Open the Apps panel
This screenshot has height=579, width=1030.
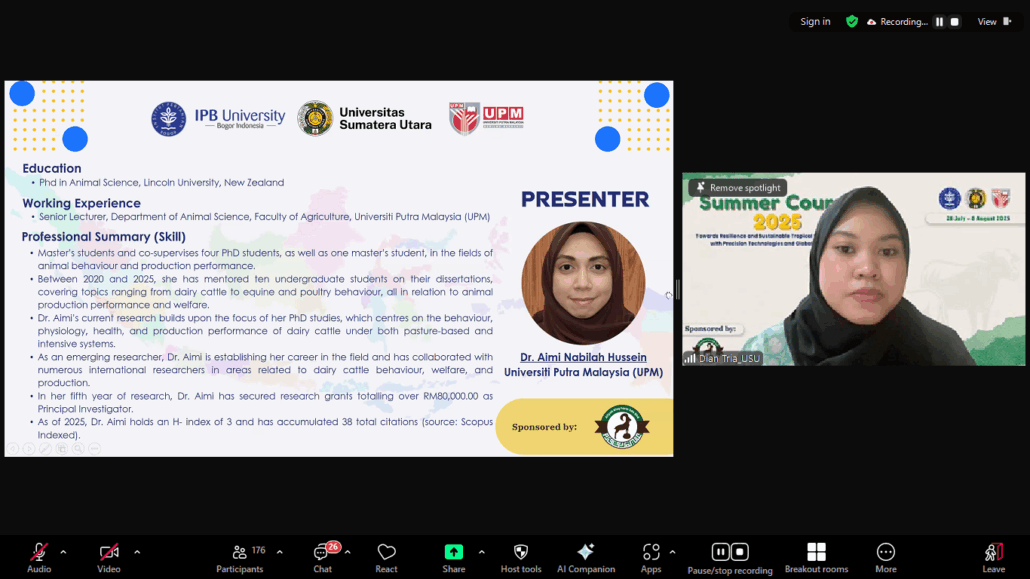coord(651,553)
